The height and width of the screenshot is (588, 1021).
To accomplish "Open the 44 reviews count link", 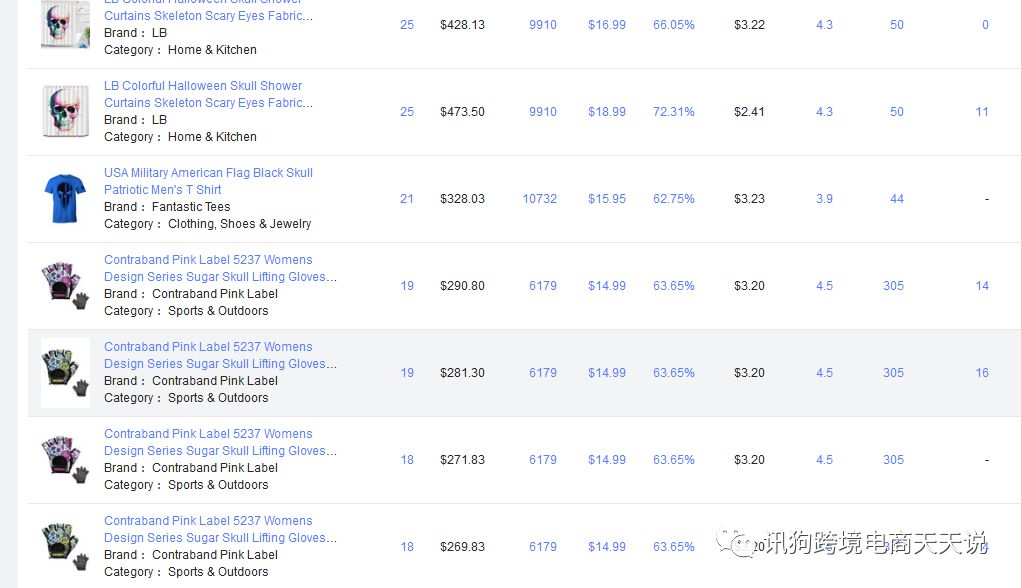I will pyautogui.click(x=897, y=199).
